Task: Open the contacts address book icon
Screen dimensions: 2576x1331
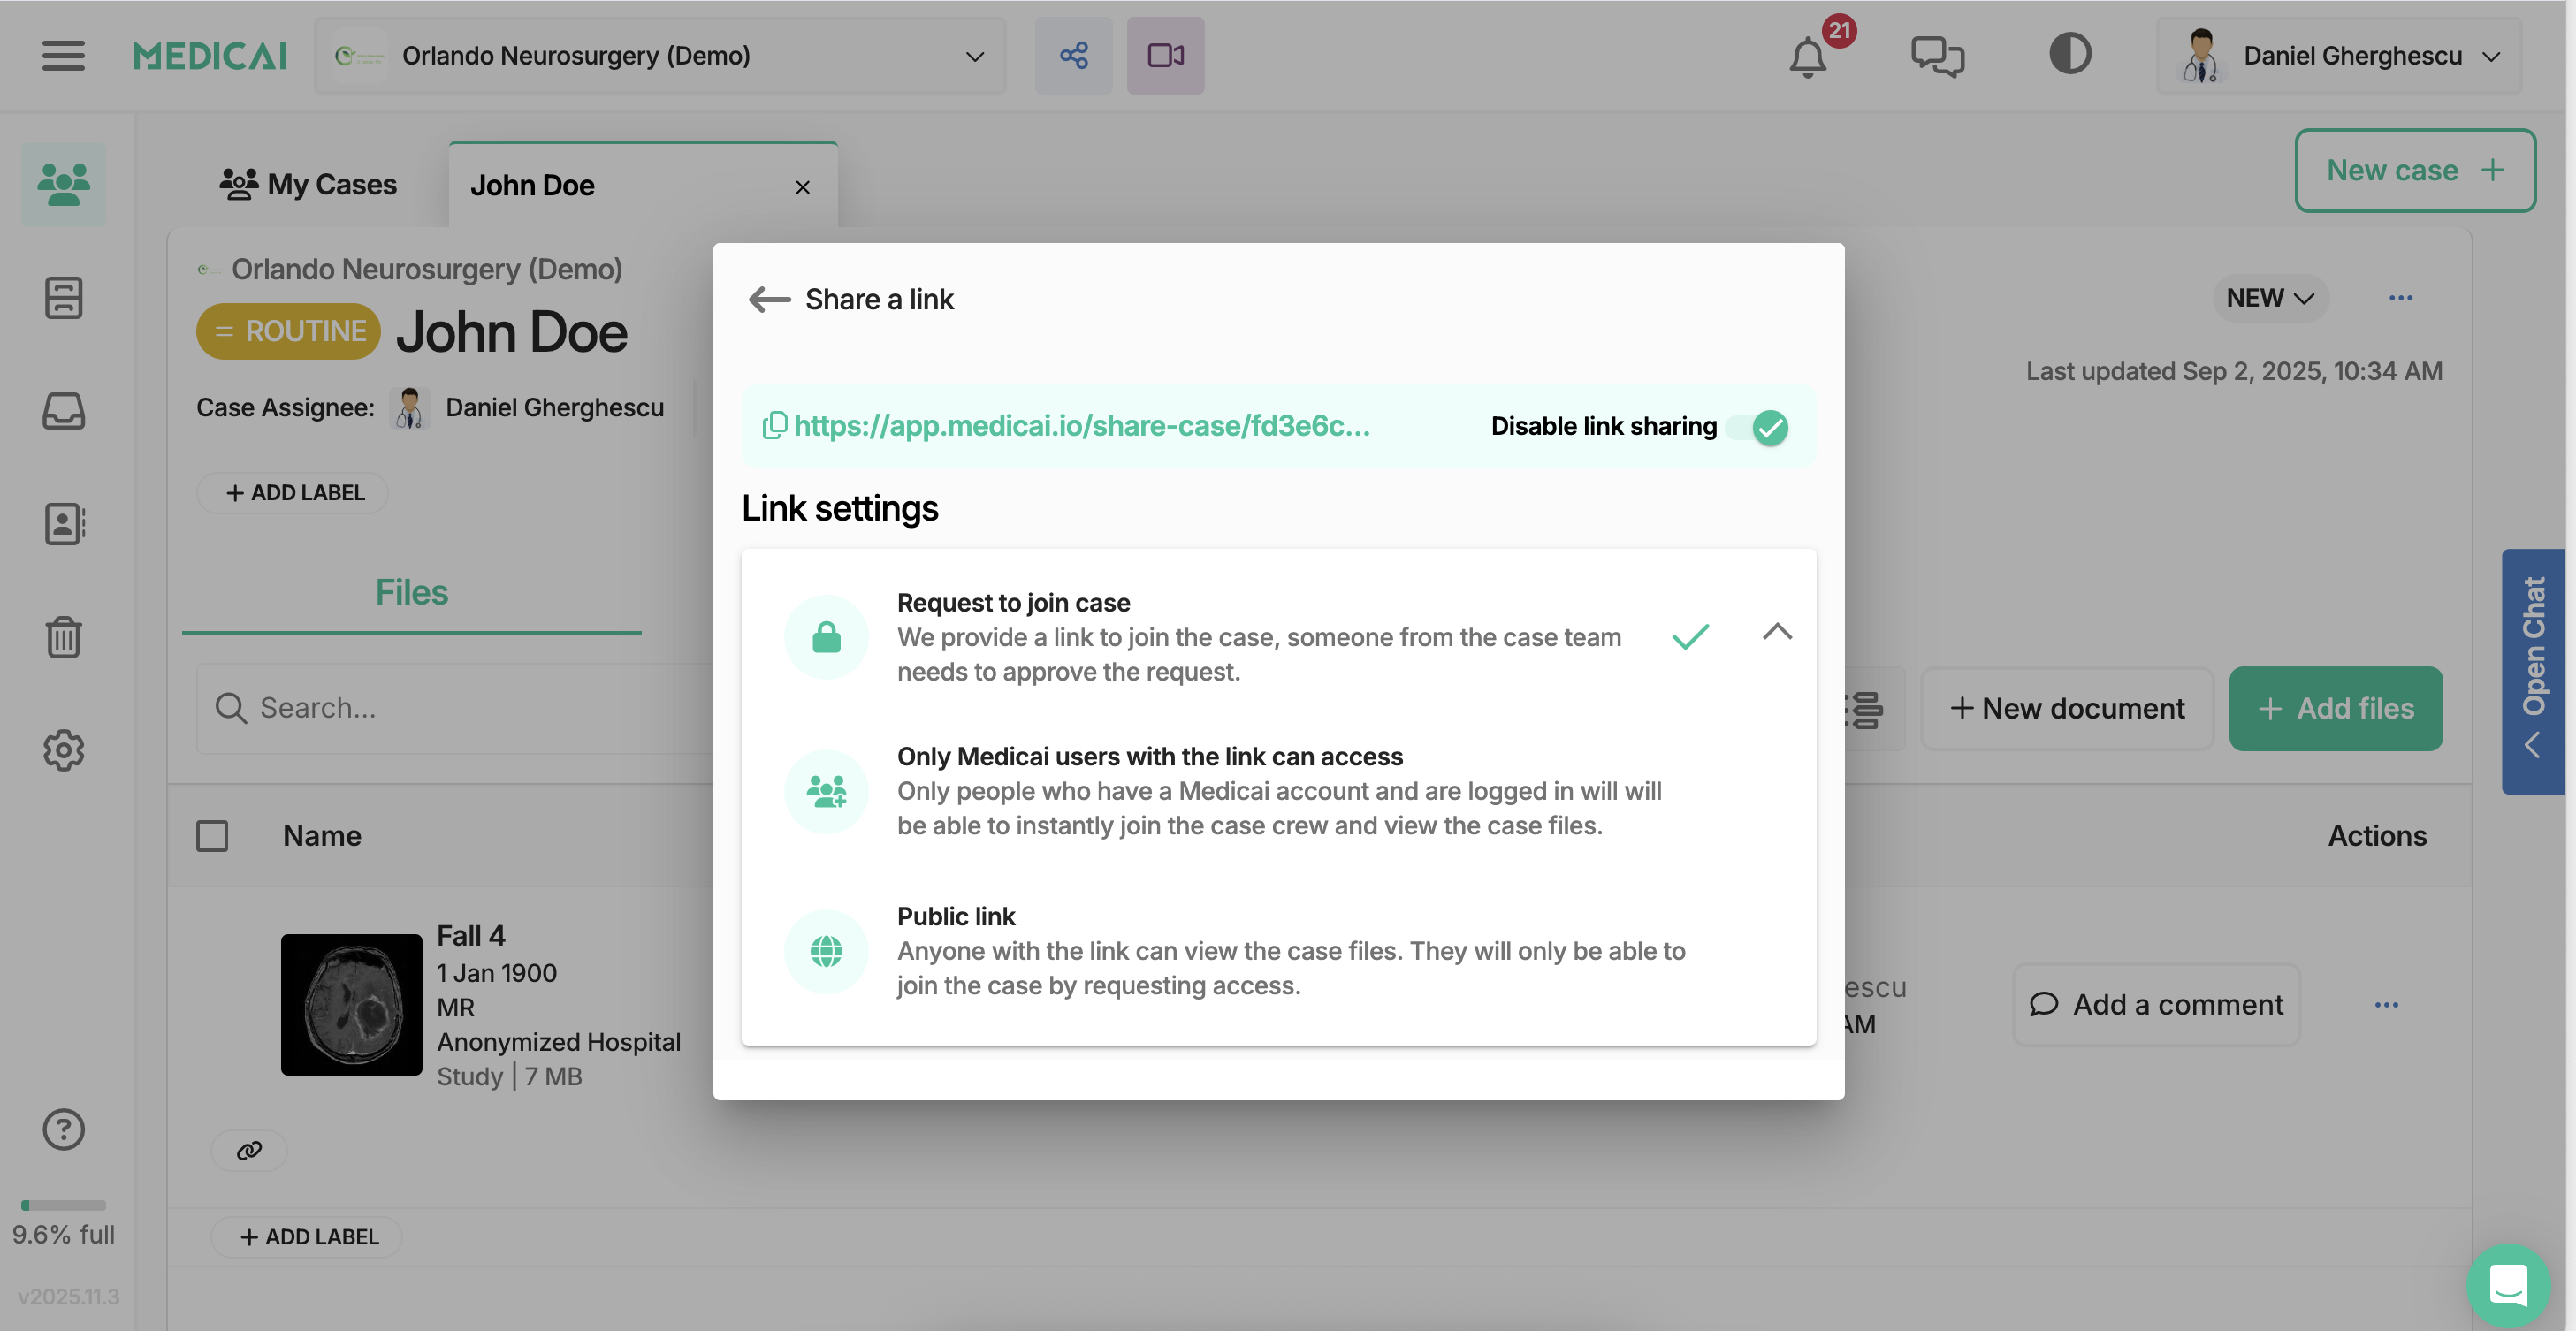Action: tap(65, 524)
